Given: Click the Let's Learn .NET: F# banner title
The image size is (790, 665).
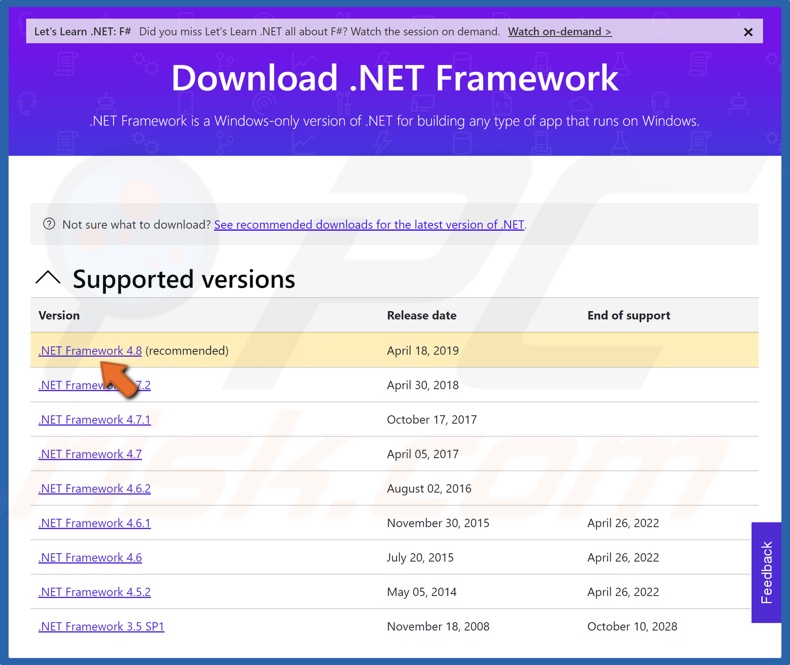Looking at the screenshot, I should (x=83, y=31).
